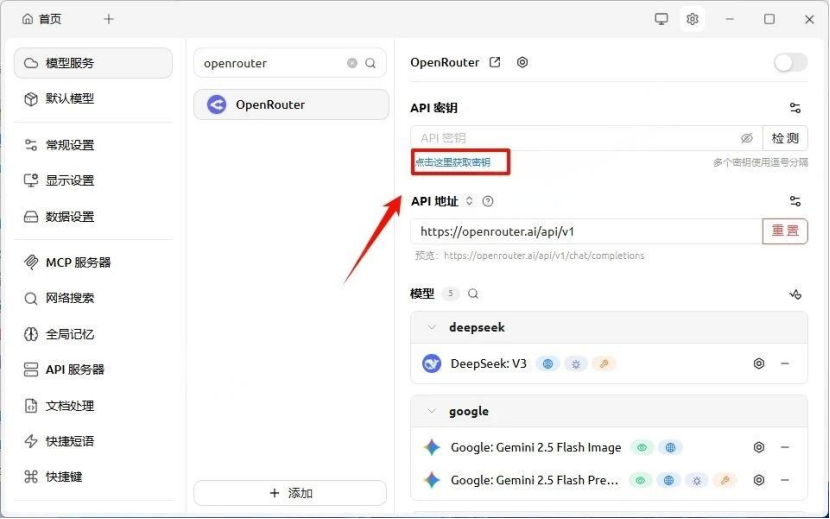Click Gemini 2.5 Flash Pre… vision eye tag
830x519 pixels.
click(640, 480)
